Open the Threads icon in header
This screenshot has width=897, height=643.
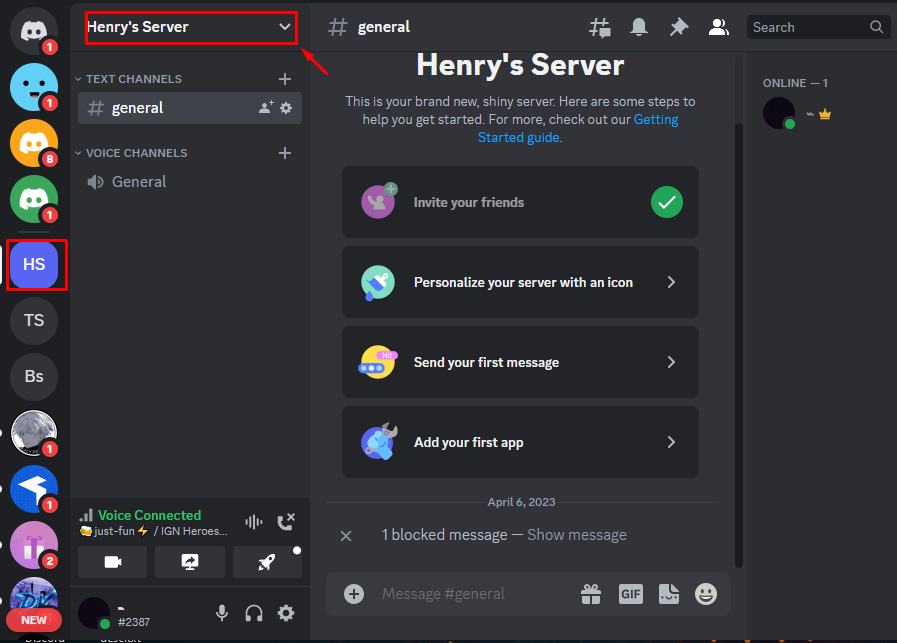600,27
